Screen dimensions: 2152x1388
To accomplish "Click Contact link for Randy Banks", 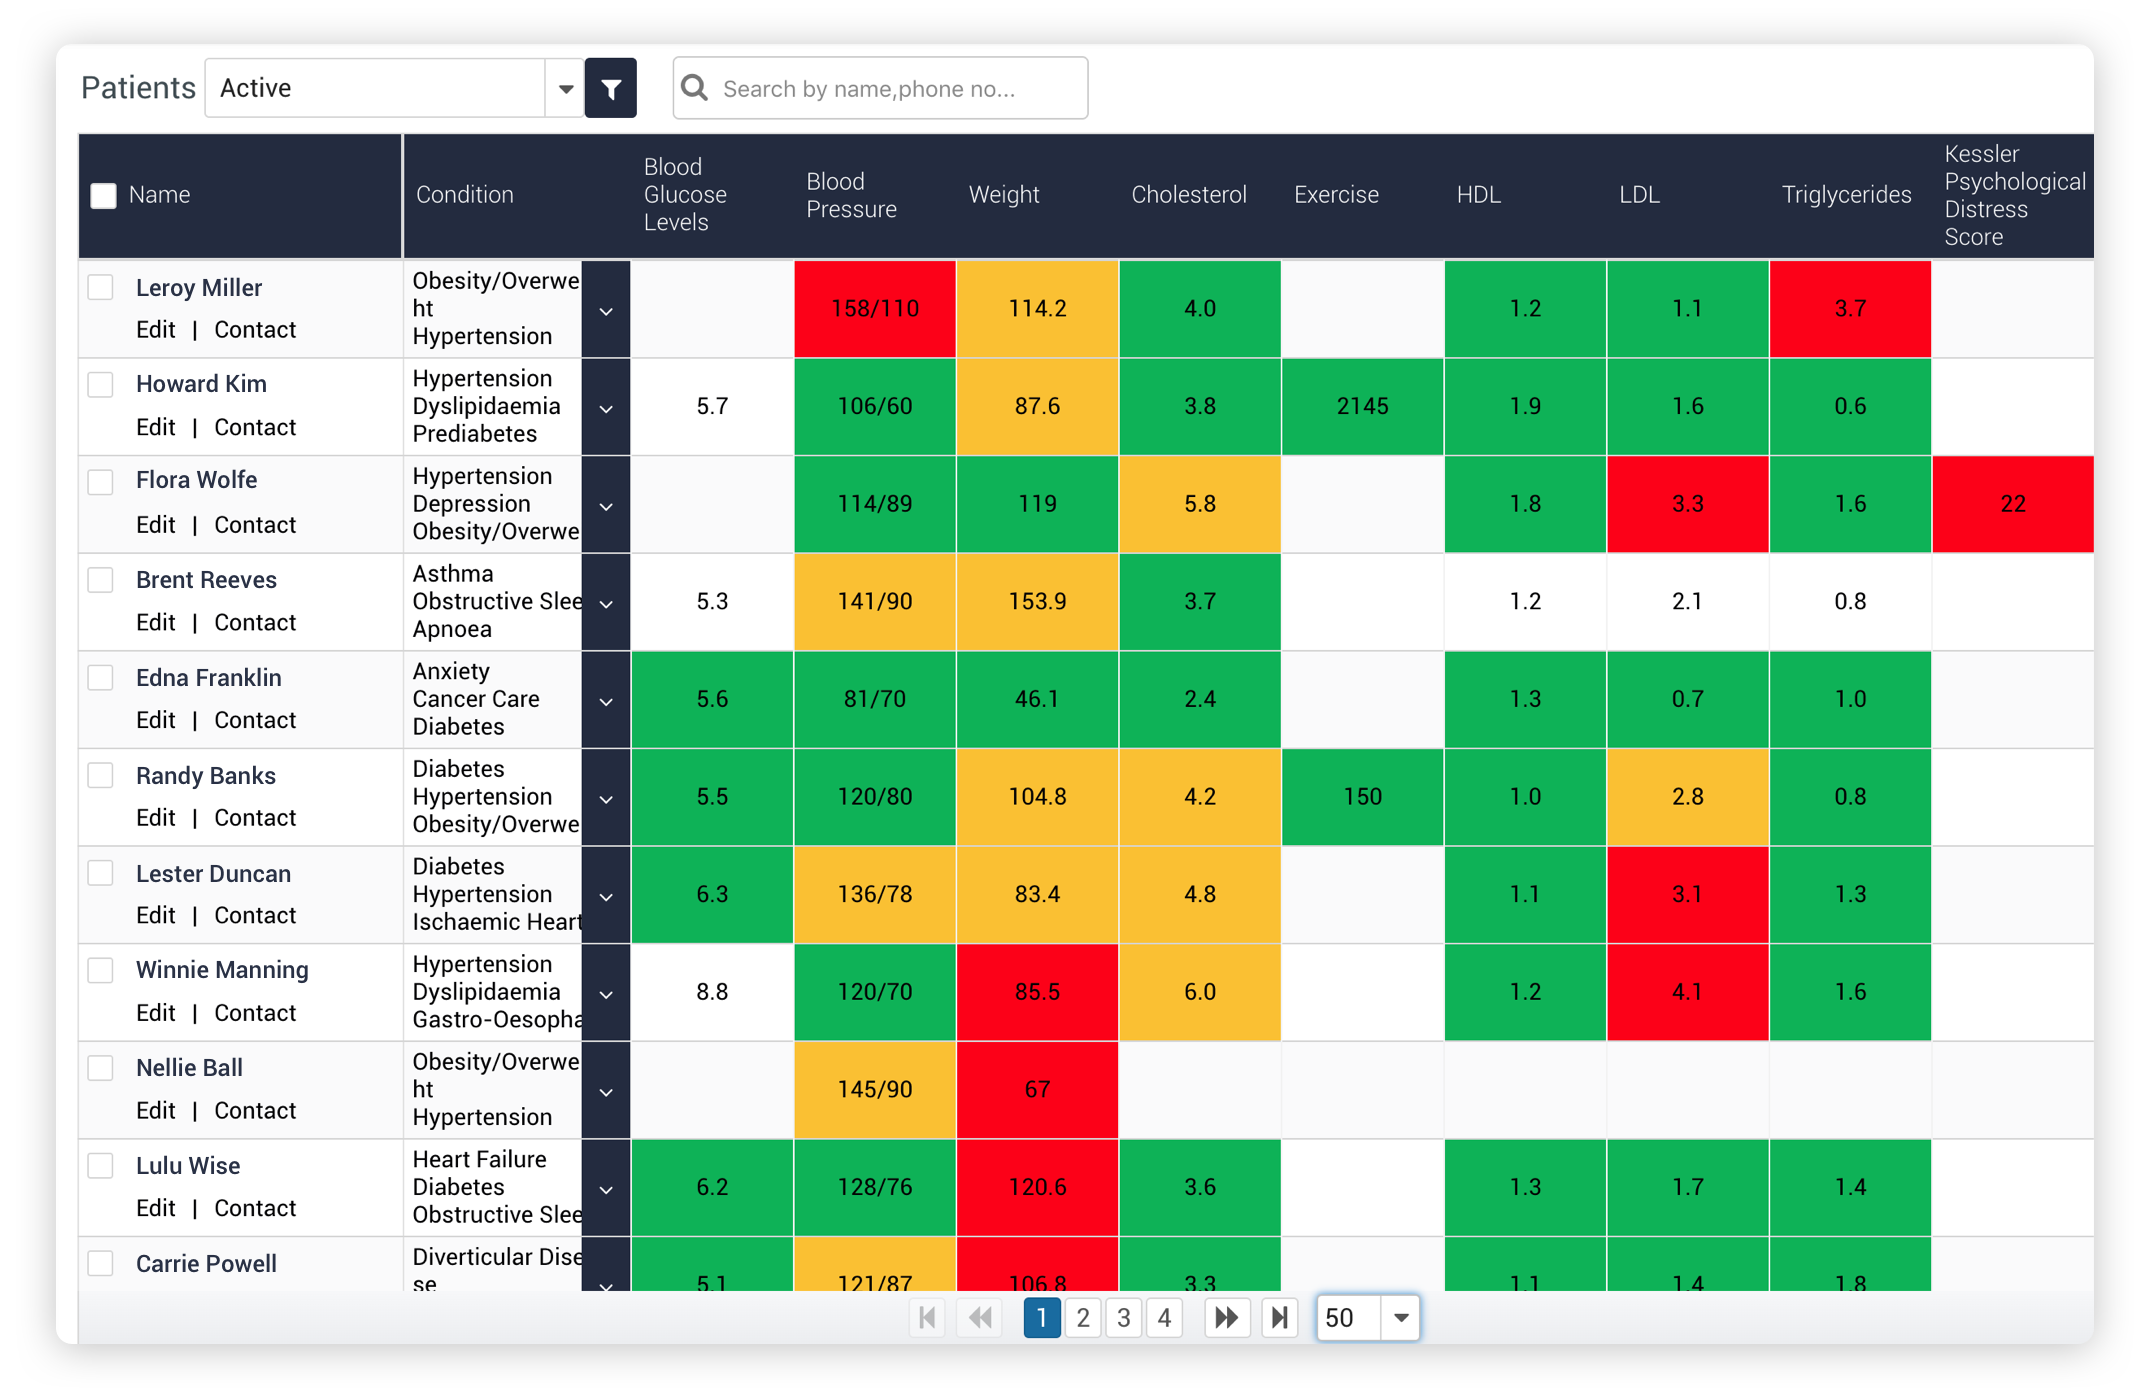I will pos(255,818).
